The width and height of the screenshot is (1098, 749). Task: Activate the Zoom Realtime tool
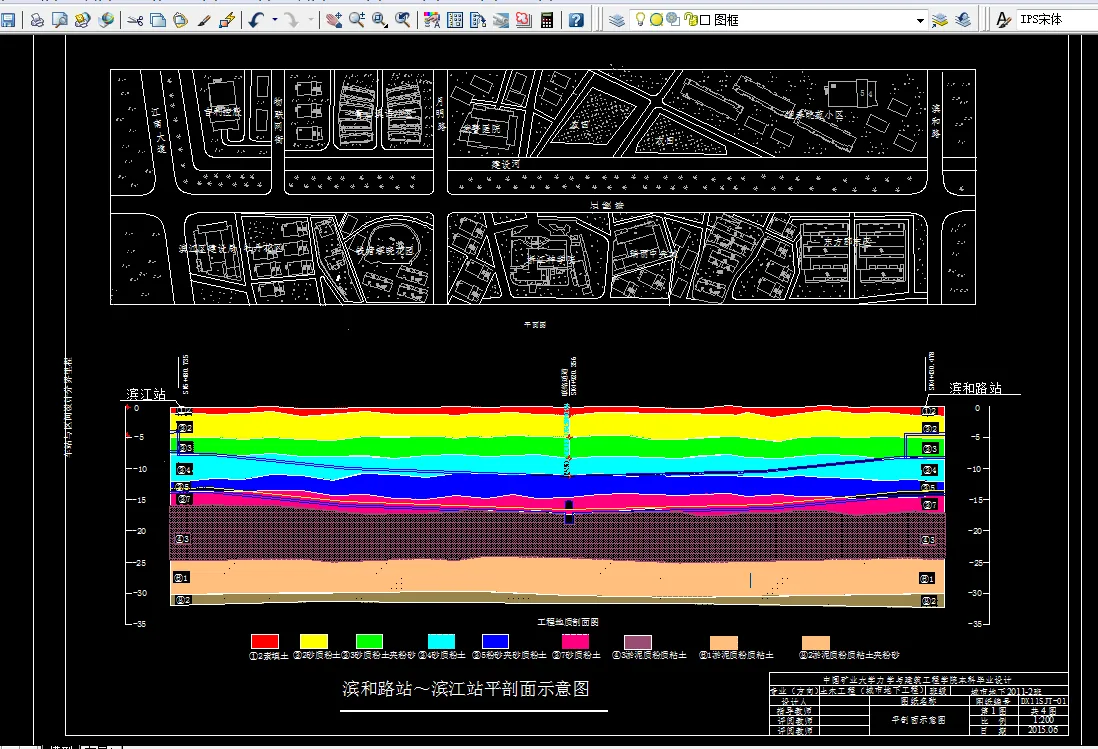coord(357,20)
